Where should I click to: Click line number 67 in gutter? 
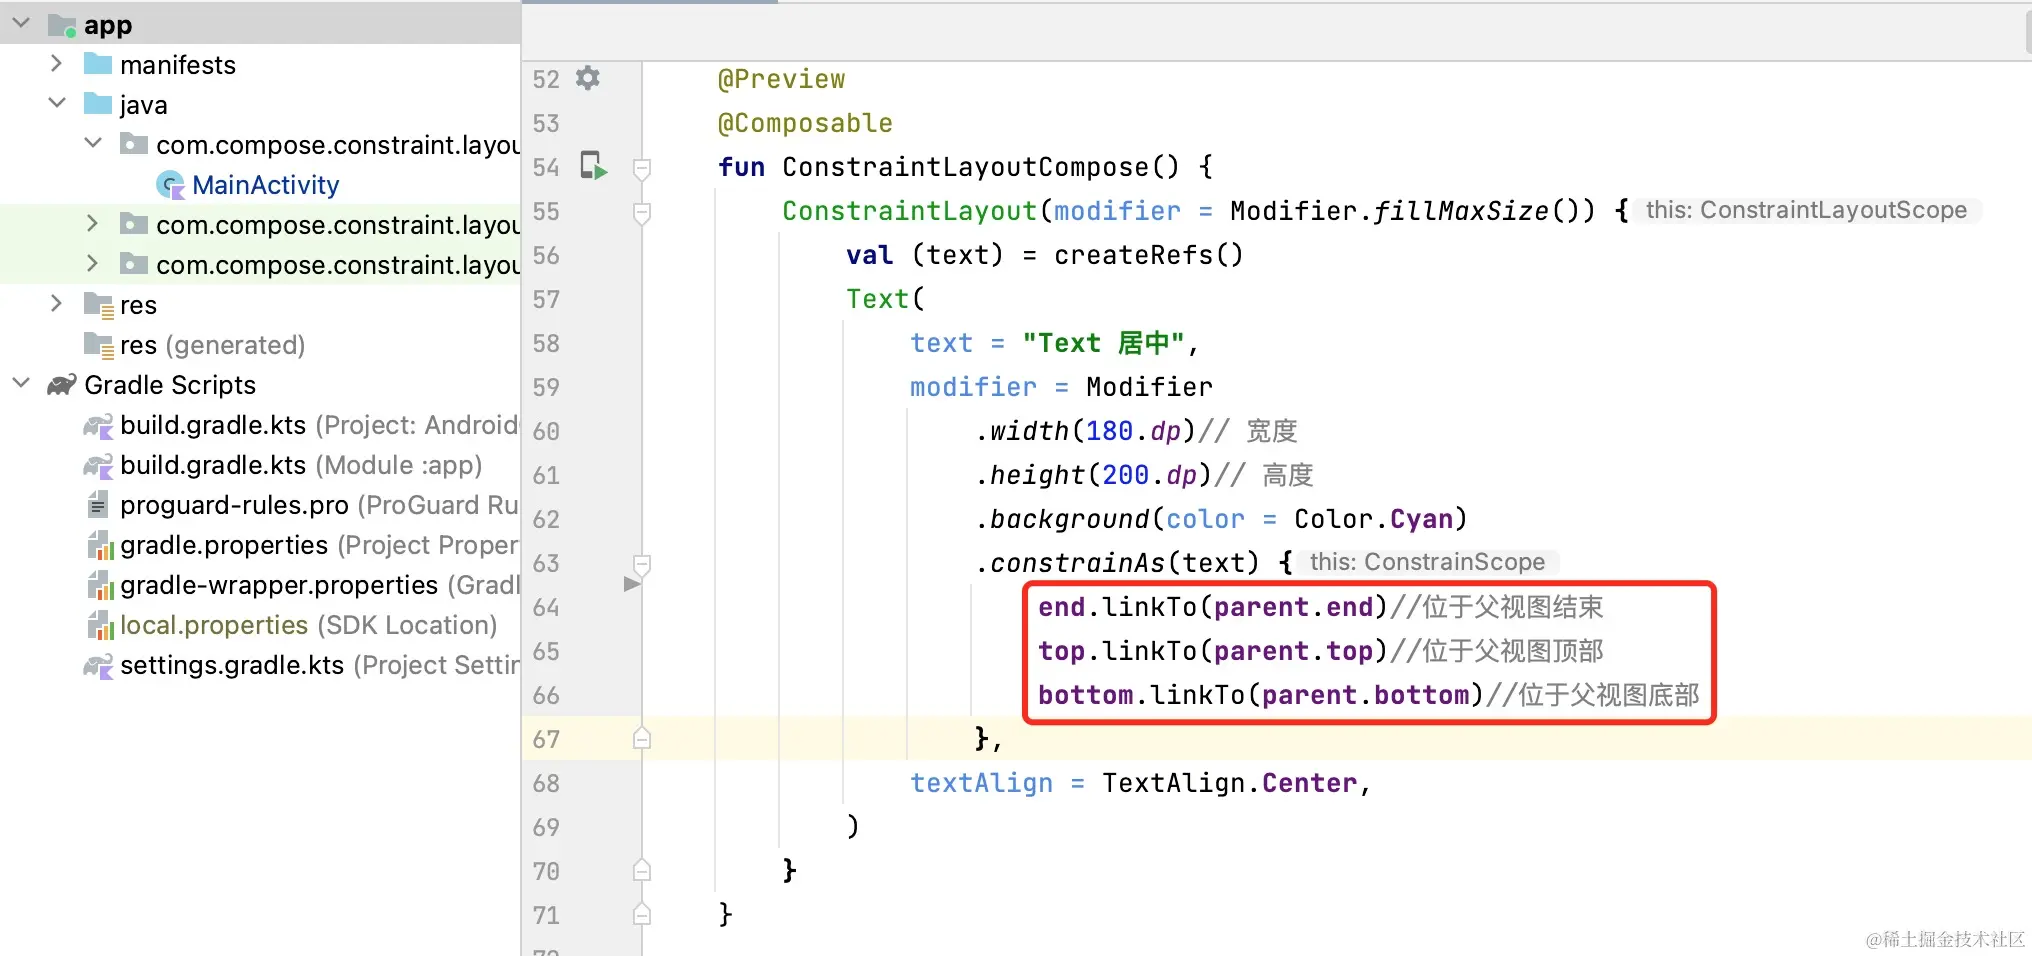pos(546,739)
